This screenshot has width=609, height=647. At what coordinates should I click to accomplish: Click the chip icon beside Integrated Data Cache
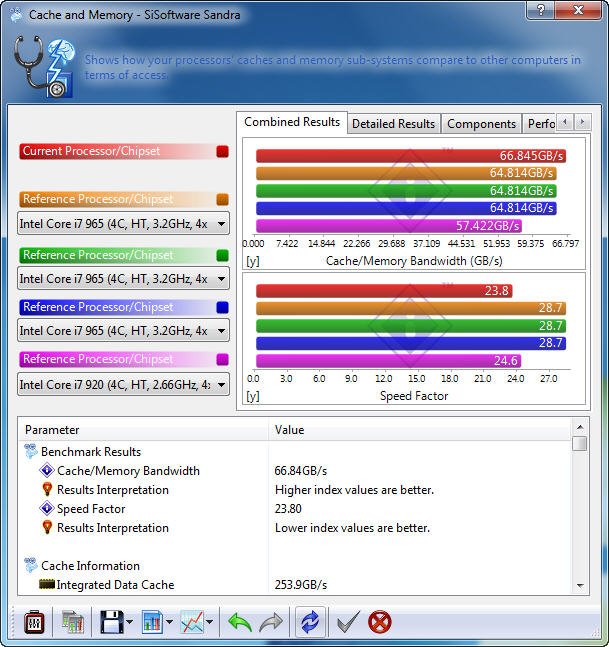coord(47,584)
